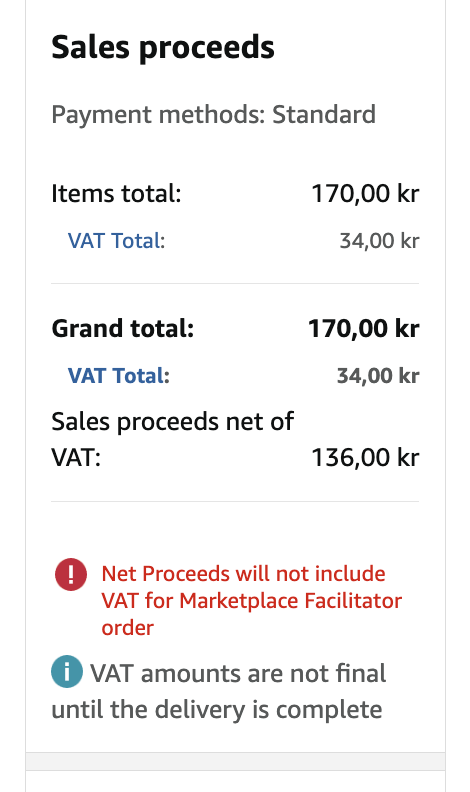470x792 pixels.
Task: Click the until the delivery is complete text
Action: (217, 710)
